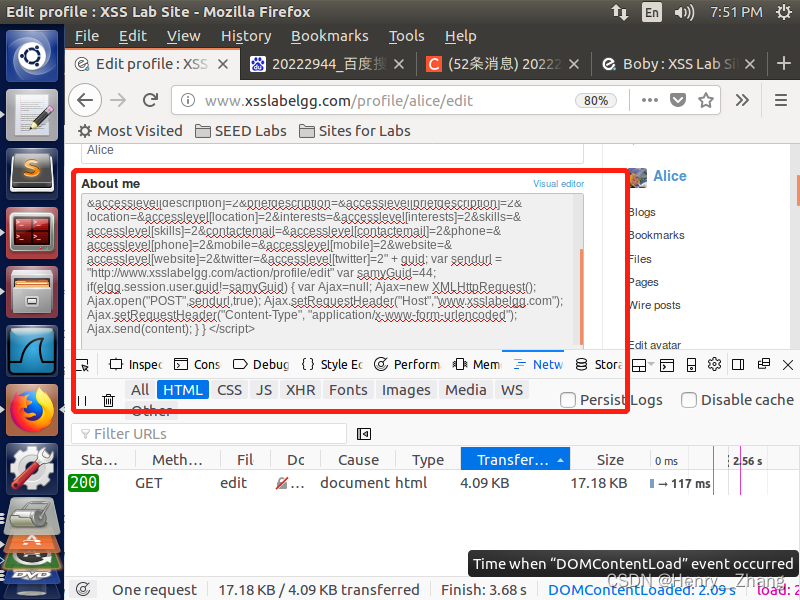This screenshot has width=800, height=600.
Task: Open the Inspector devtools panel
Action: pos(136,365)
